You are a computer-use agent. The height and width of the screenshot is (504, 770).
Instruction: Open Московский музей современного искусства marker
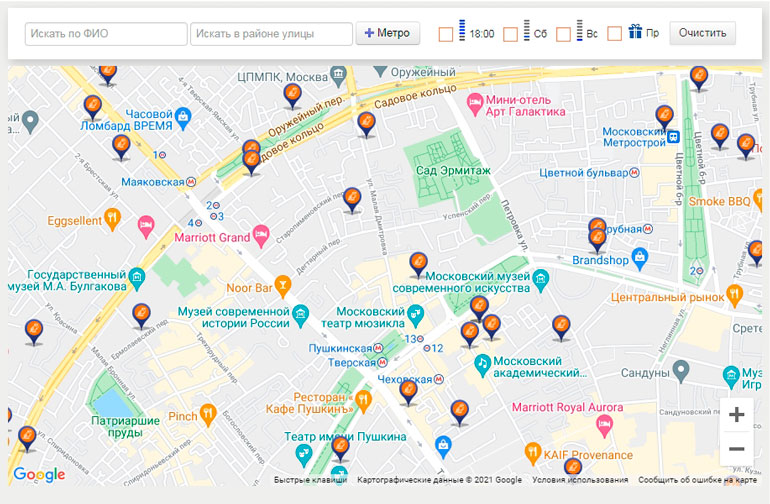coord(541,281)
